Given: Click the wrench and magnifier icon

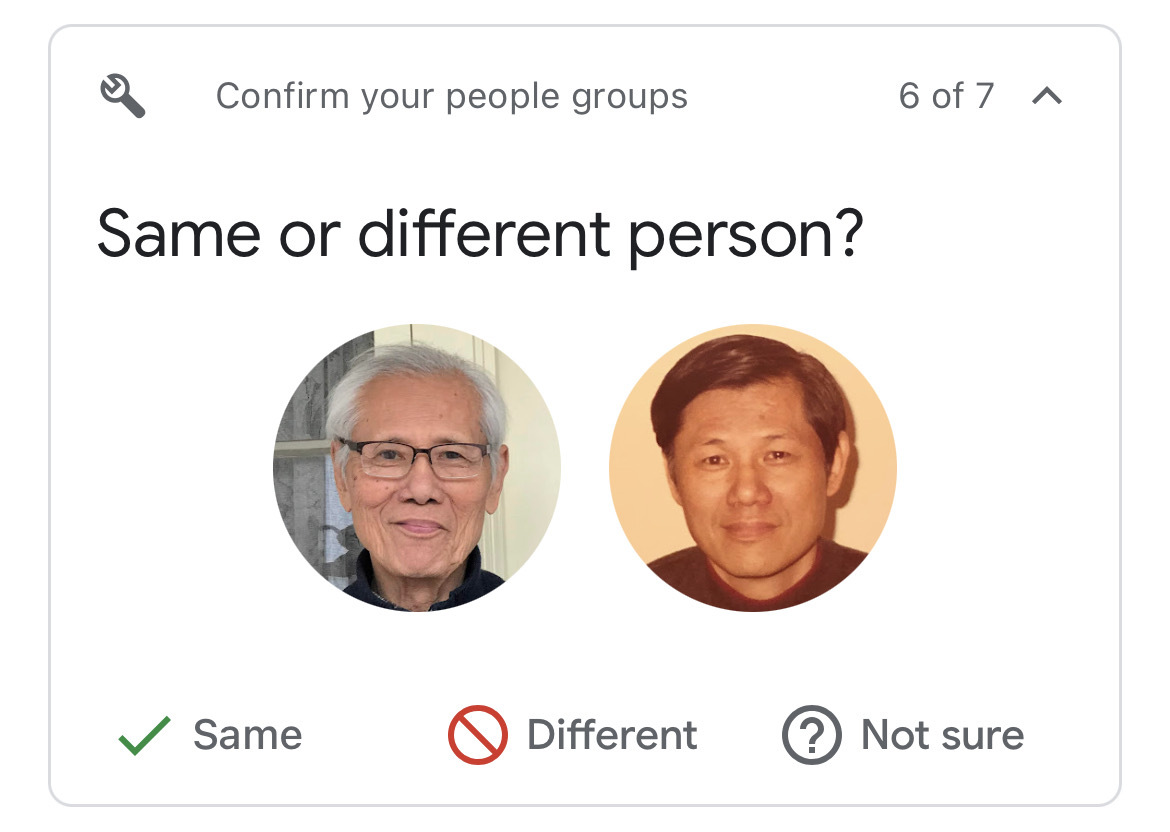Looking at the screenshot, I should 123,96.
